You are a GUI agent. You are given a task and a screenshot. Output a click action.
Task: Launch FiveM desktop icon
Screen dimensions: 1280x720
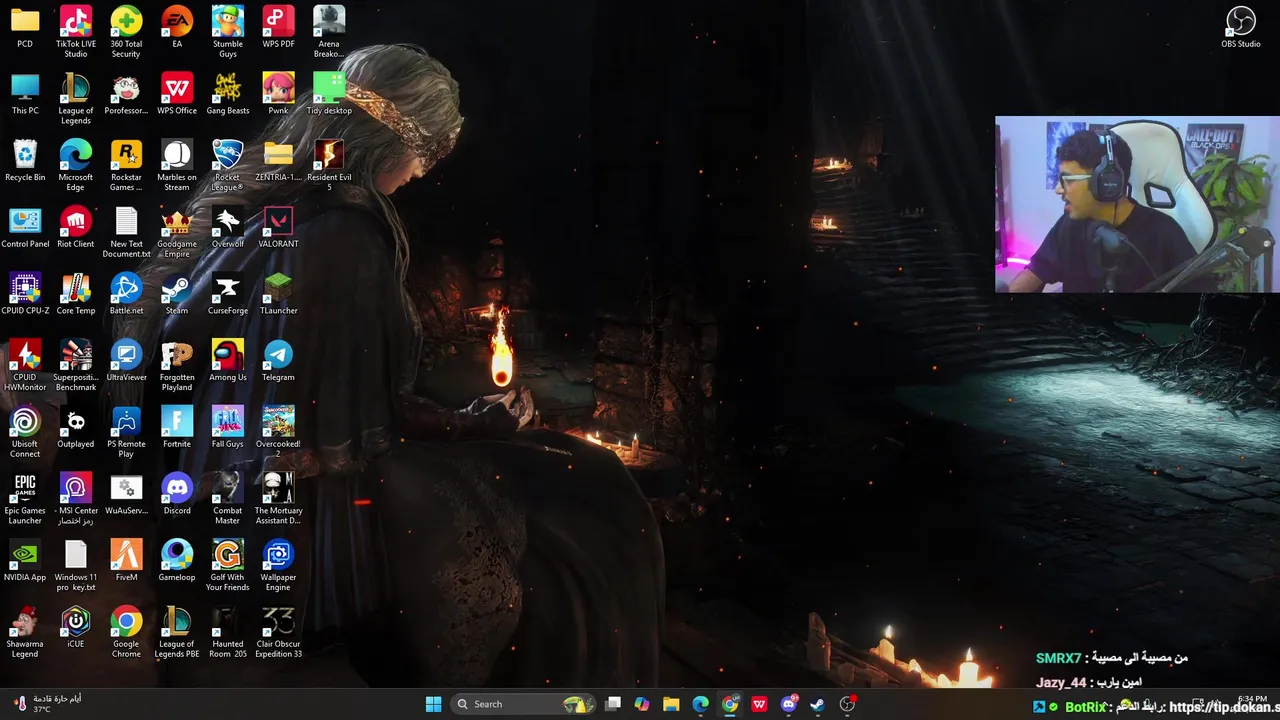coord(126,561)
